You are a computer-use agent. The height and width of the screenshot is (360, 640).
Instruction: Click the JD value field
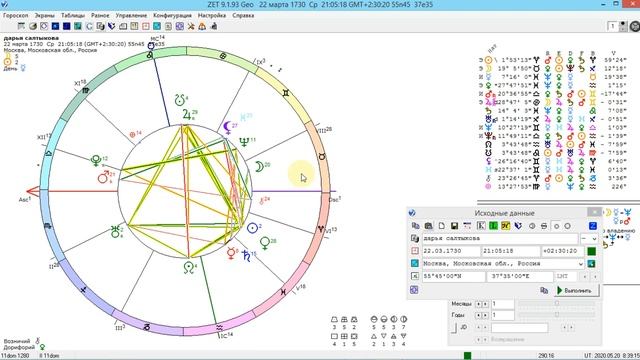(520, 328)
